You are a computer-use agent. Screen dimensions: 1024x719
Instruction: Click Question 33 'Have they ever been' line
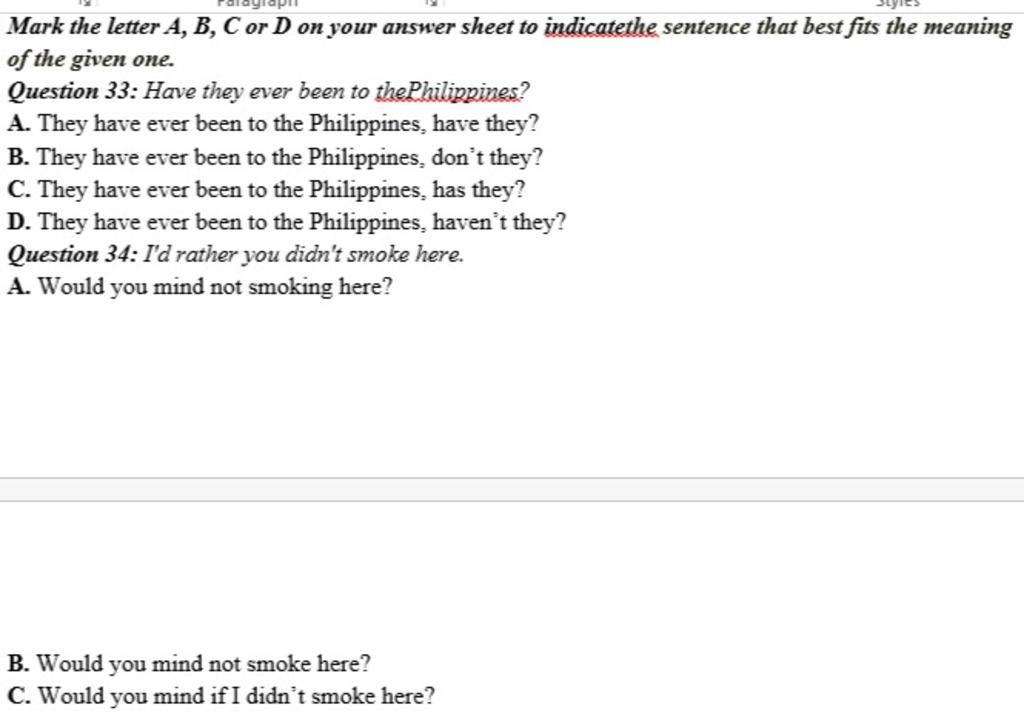[x=268, y=91]
